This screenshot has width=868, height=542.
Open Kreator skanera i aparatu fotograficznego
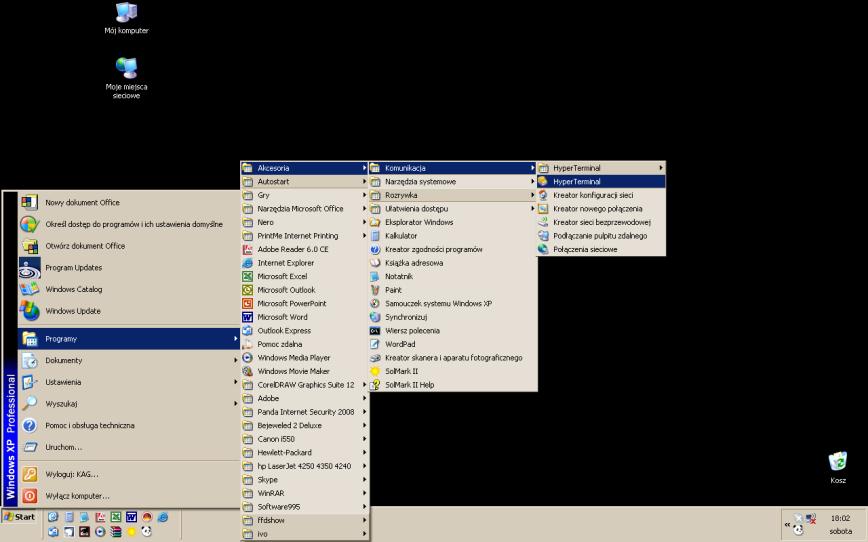[x=453, y=358]
